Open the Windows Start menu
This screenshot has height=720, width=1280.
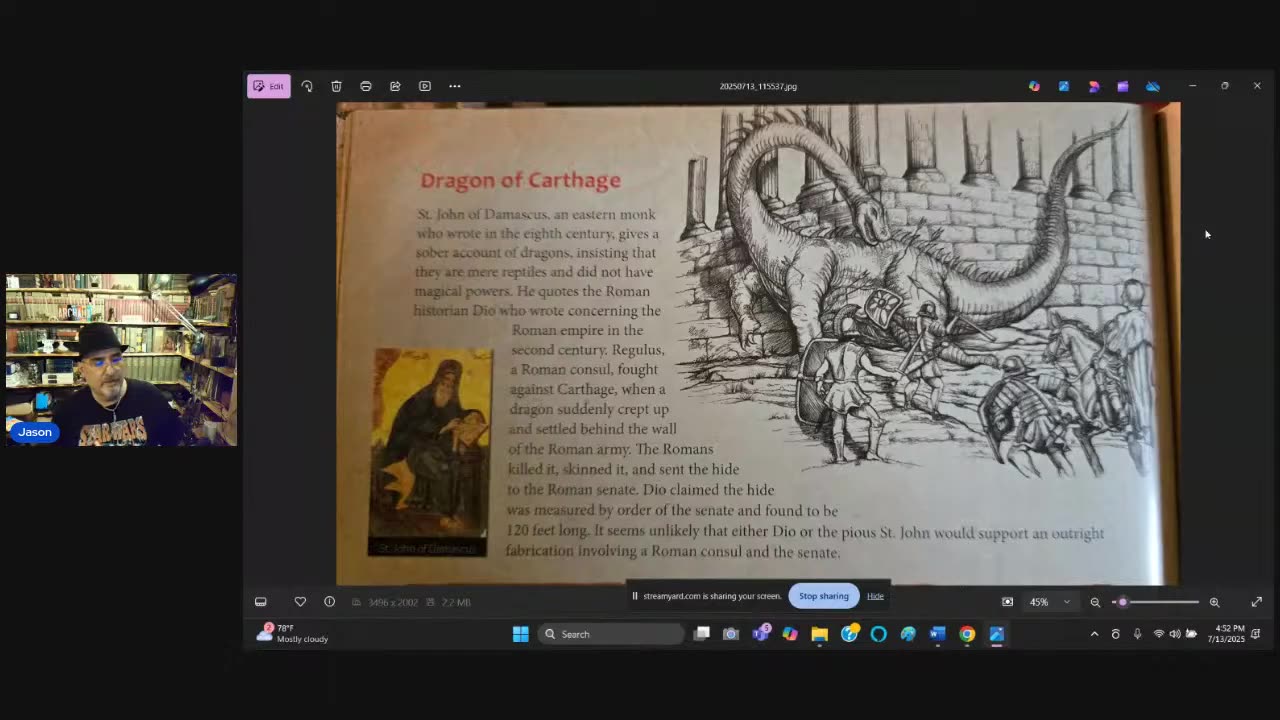(x=521, y=634)
